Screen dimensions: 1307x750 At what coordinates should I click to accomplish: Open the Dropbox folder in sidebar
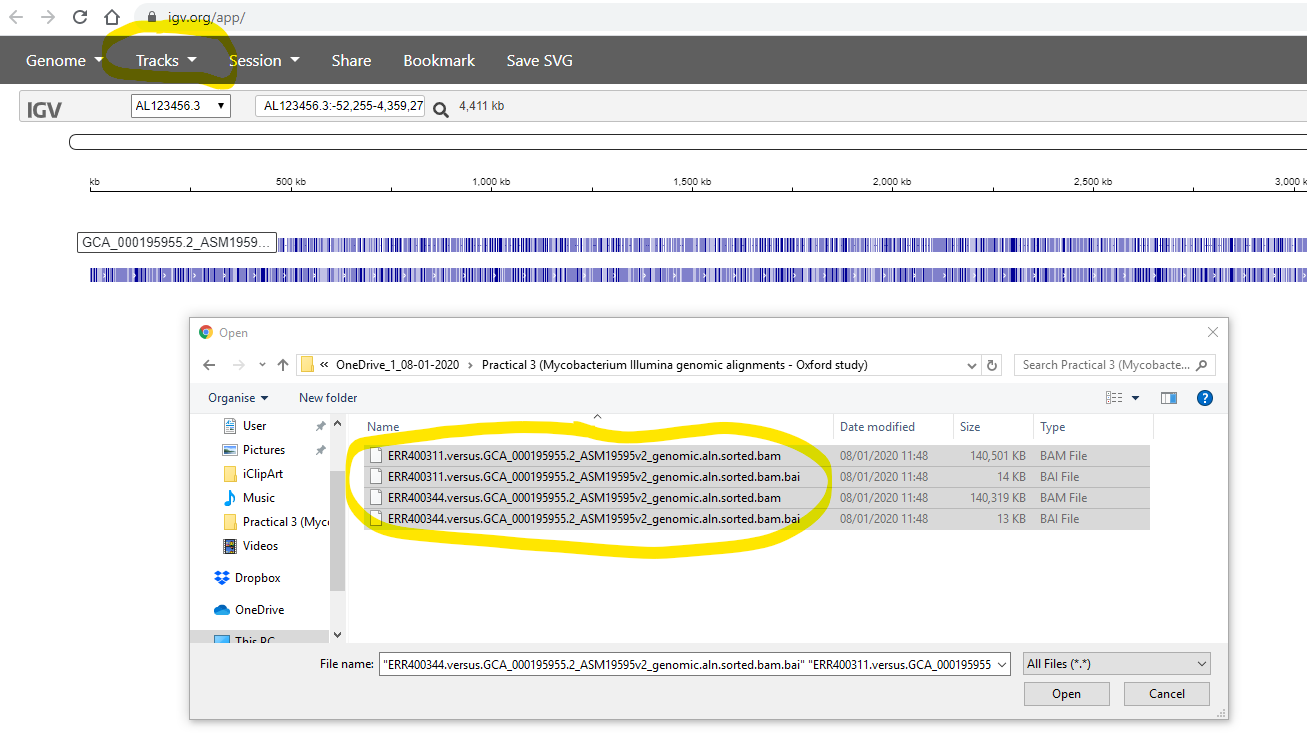click(x=257, y=578)
